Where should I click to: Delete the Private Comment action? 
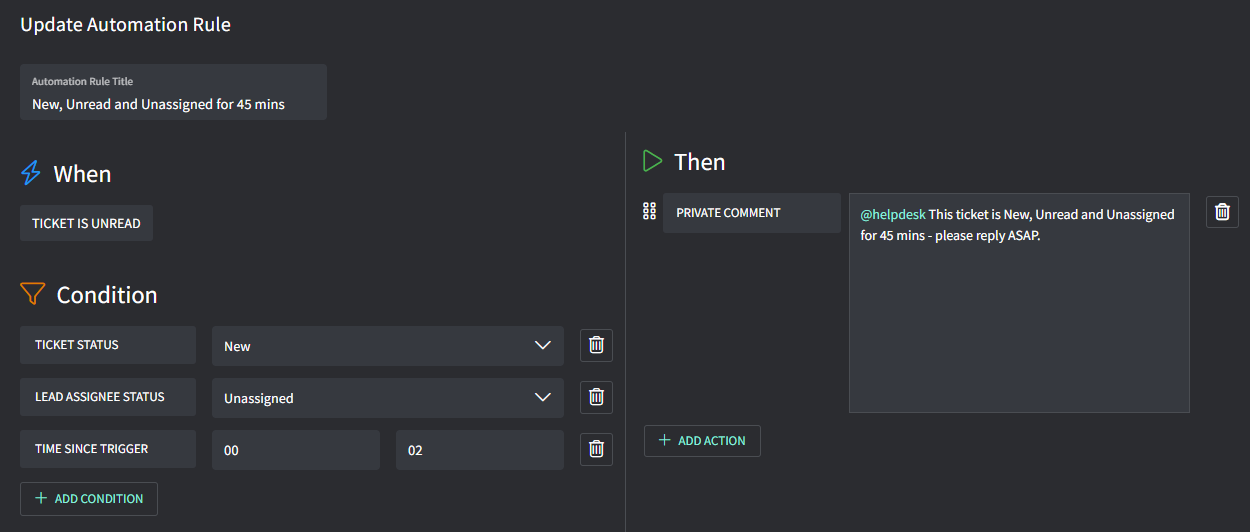point(1222,212)
